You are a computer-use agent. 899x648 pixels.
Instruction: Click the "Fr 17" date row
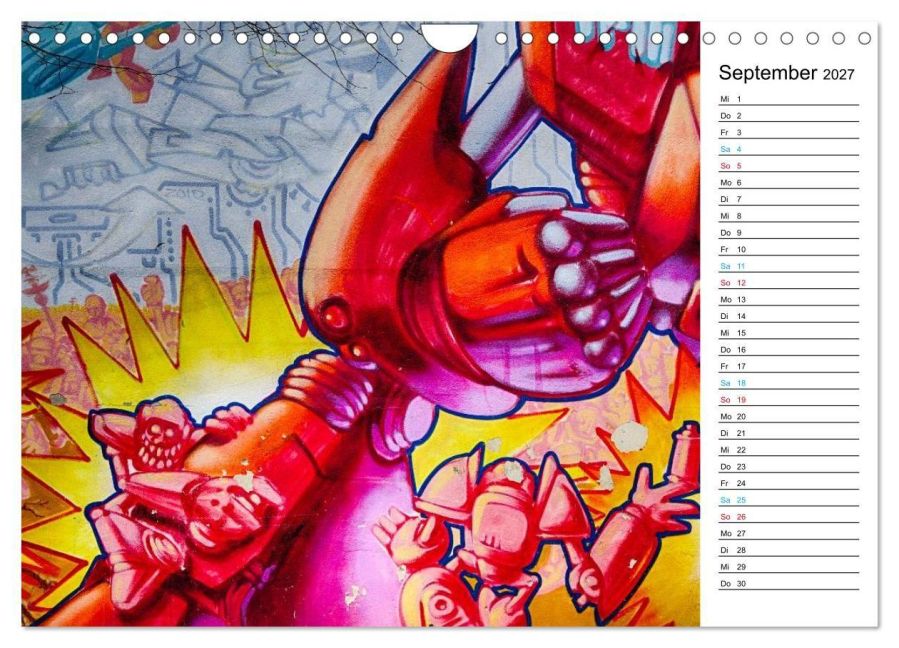click(x=789, y=366)
